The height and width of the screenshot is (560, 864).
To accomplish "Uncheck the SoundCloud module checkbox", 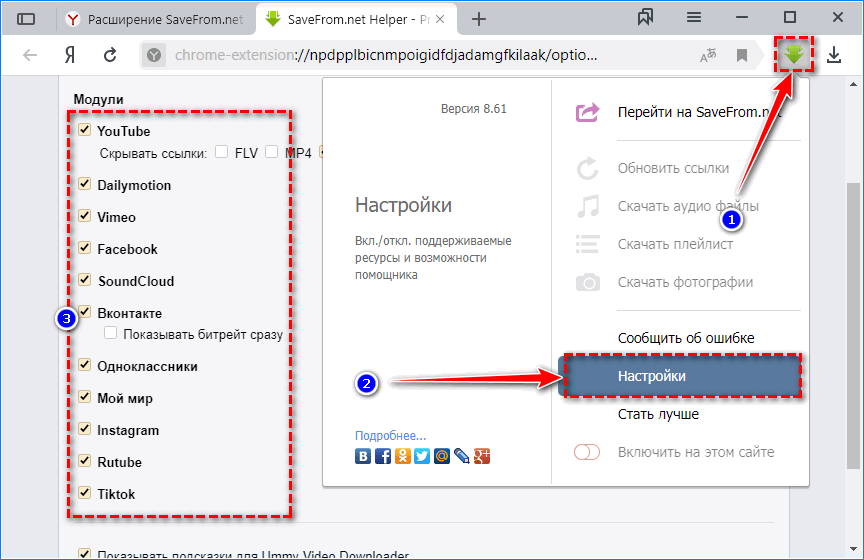I will coord(84,279).
